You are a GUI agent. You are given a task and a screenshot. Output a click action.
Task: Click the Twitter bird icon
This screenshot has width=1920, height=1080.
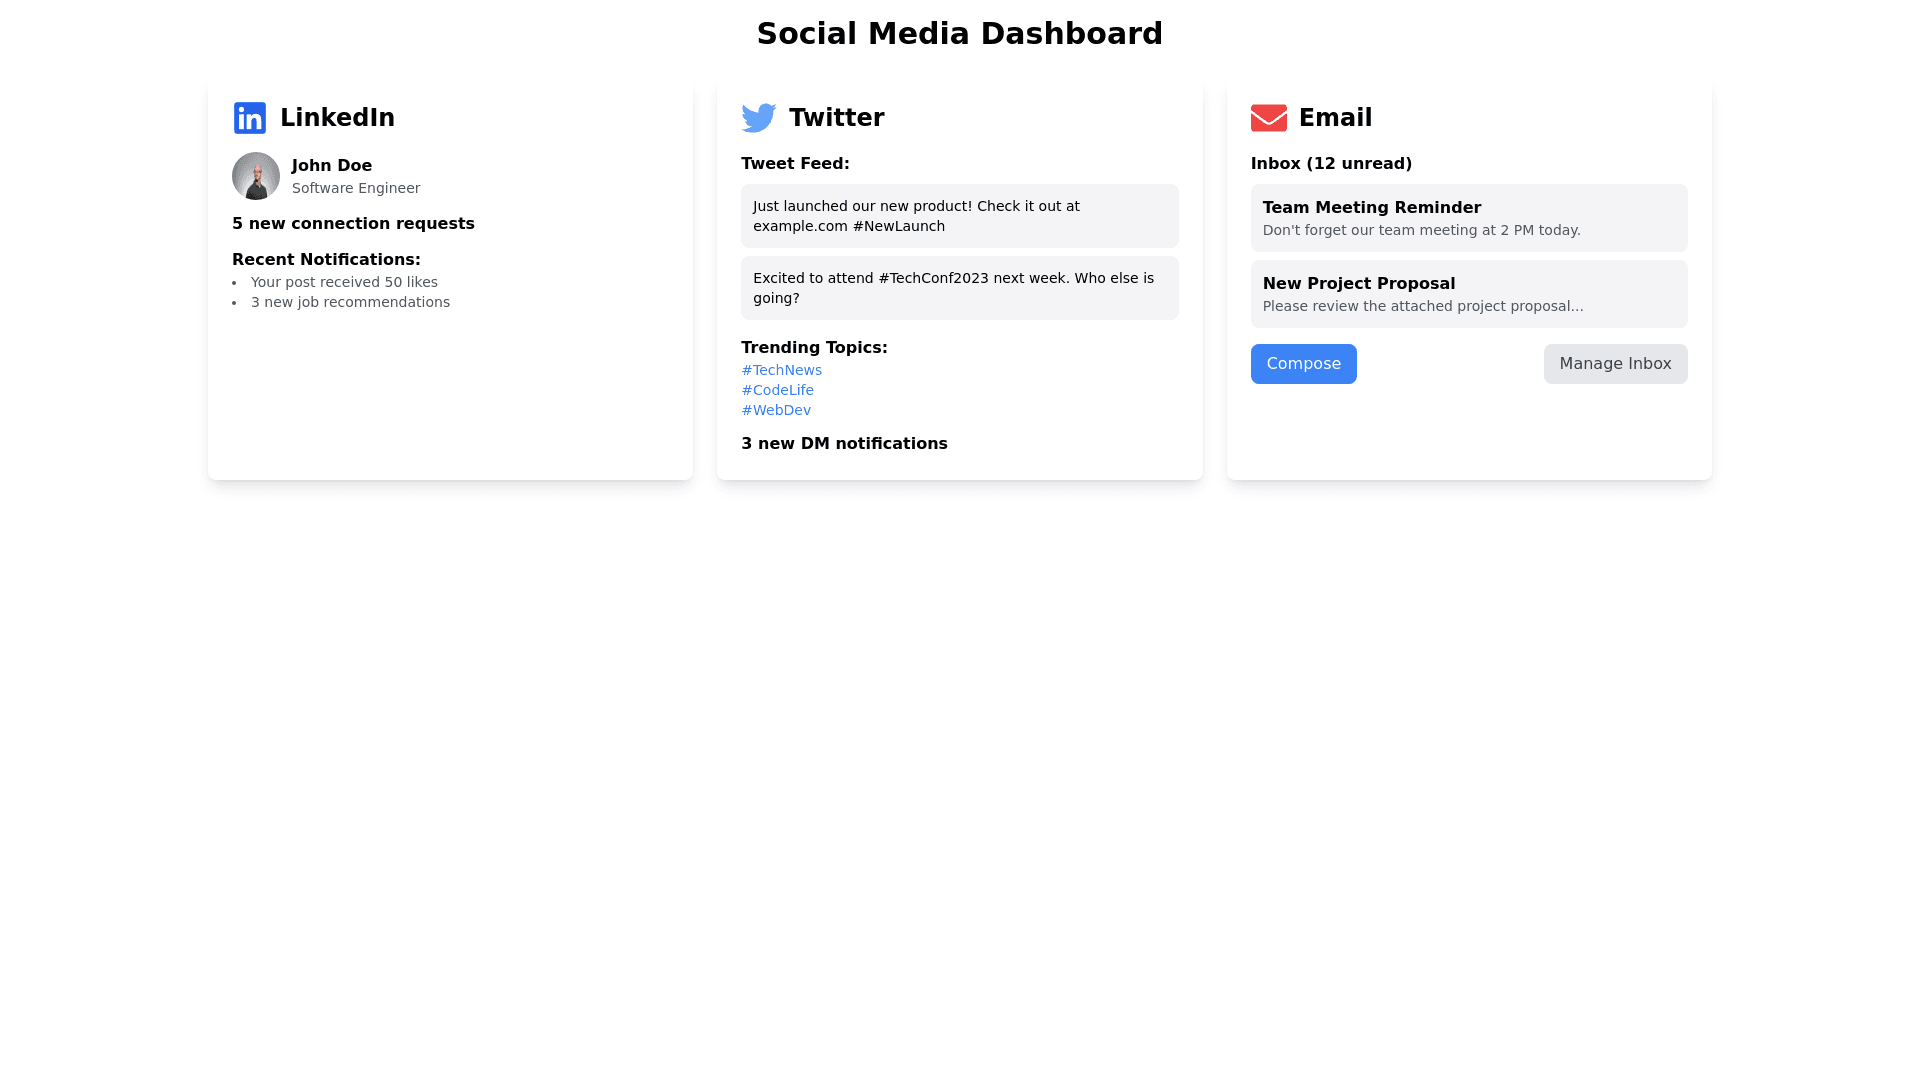[x=759, y=118]
